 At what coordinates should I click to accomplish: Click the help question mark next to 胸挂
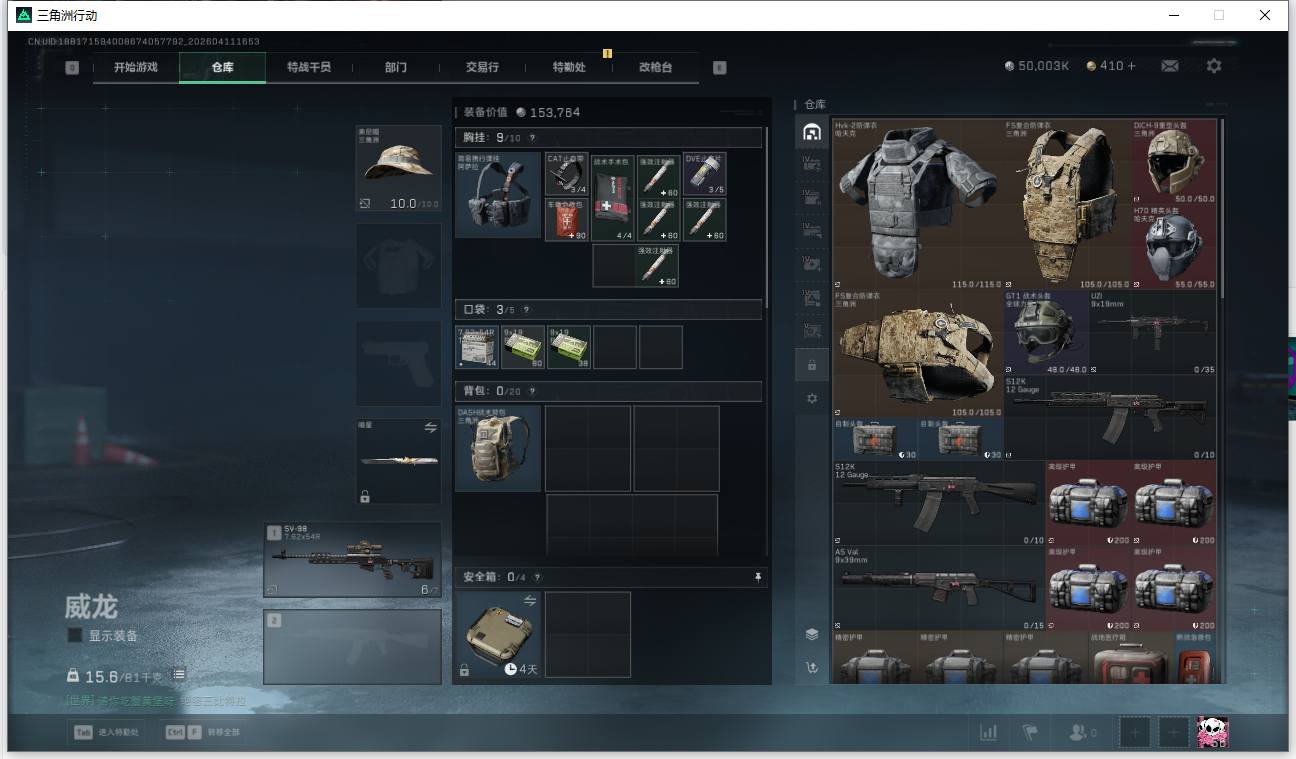click(532, 138)
